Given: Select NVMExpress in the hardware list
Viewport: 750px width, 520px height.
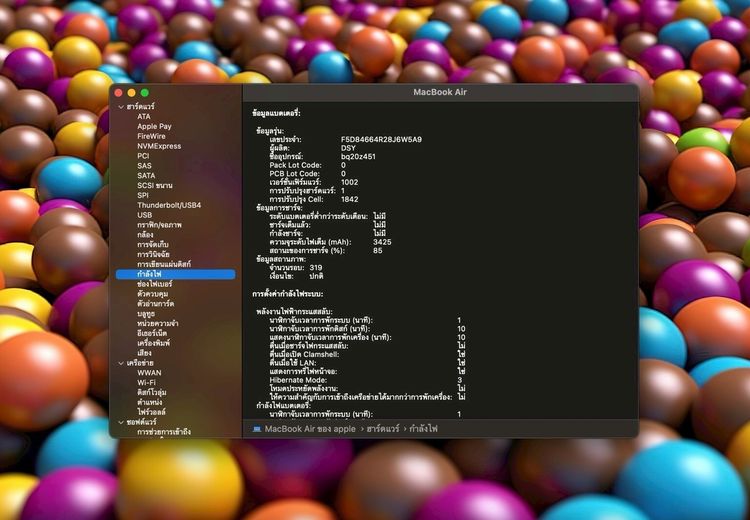Looking at the screenshot, I should coord(159,146).
